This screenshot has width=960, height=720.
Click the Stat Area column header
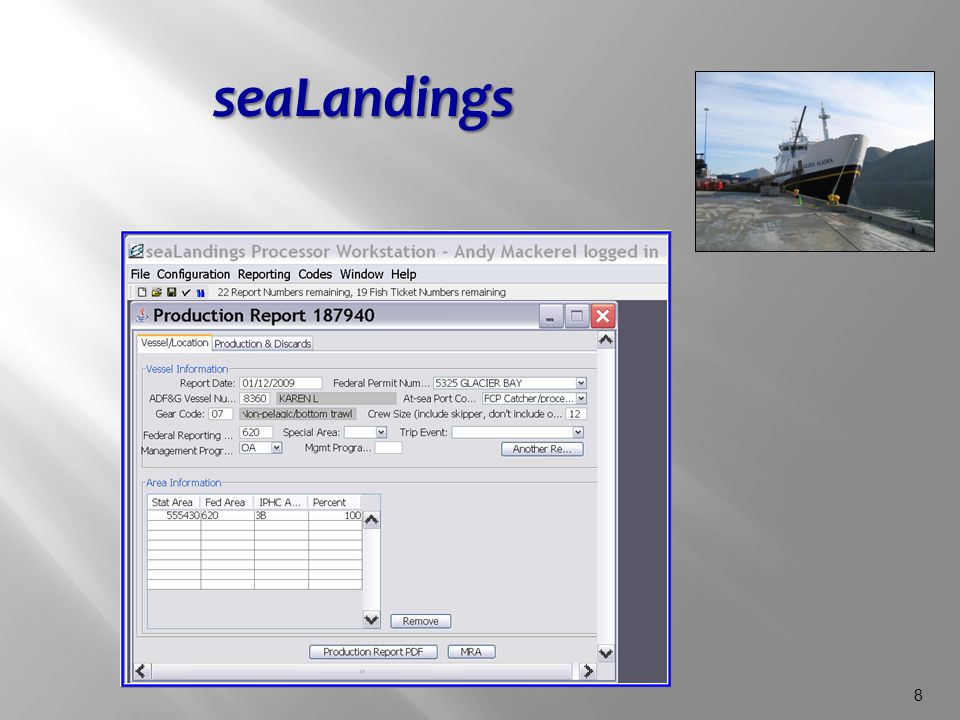173,502
